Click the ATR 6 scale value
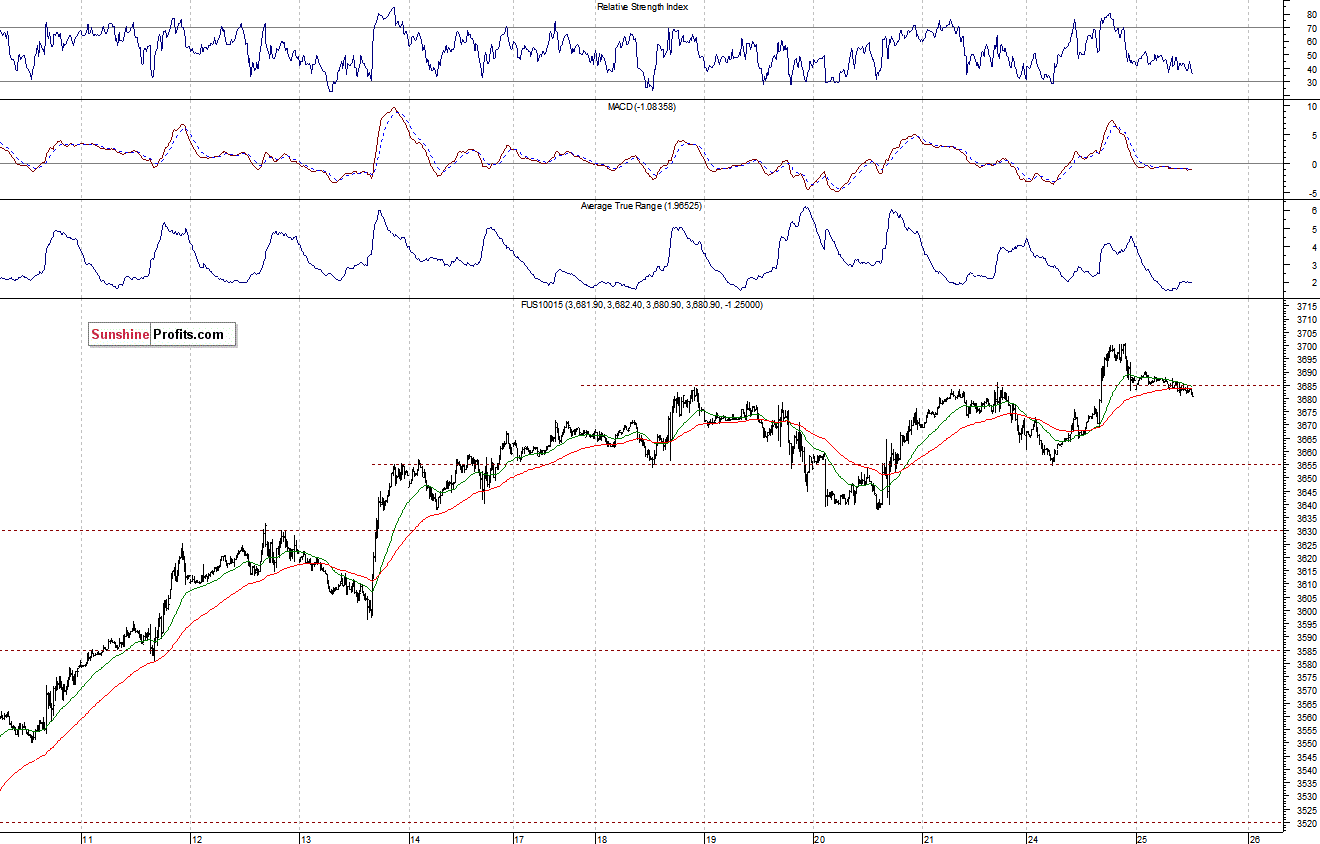Image resolution: width=1320 pixels, height=844 pixels. tap(1313, 211)
